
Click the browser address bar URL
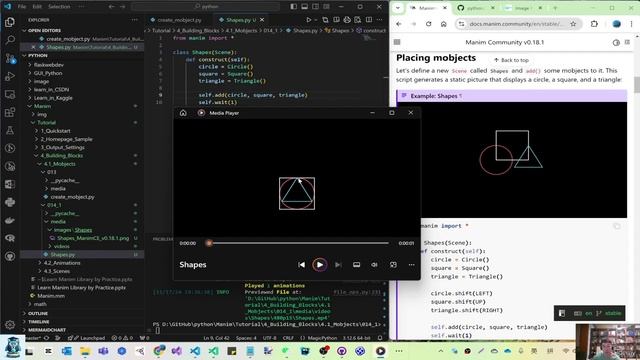515,24
